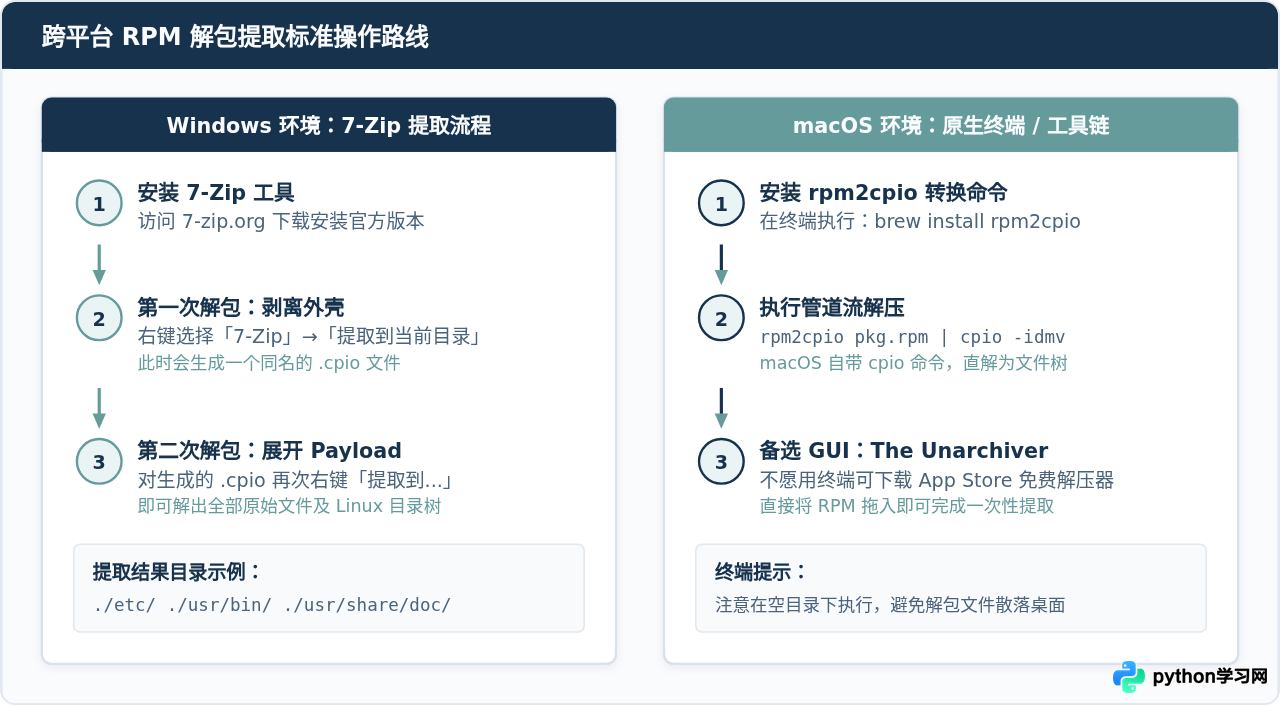Click the line "对生成的 .cpio 再次右键「提取到...」"
1280x706 pixels.
tap(296, 479)
